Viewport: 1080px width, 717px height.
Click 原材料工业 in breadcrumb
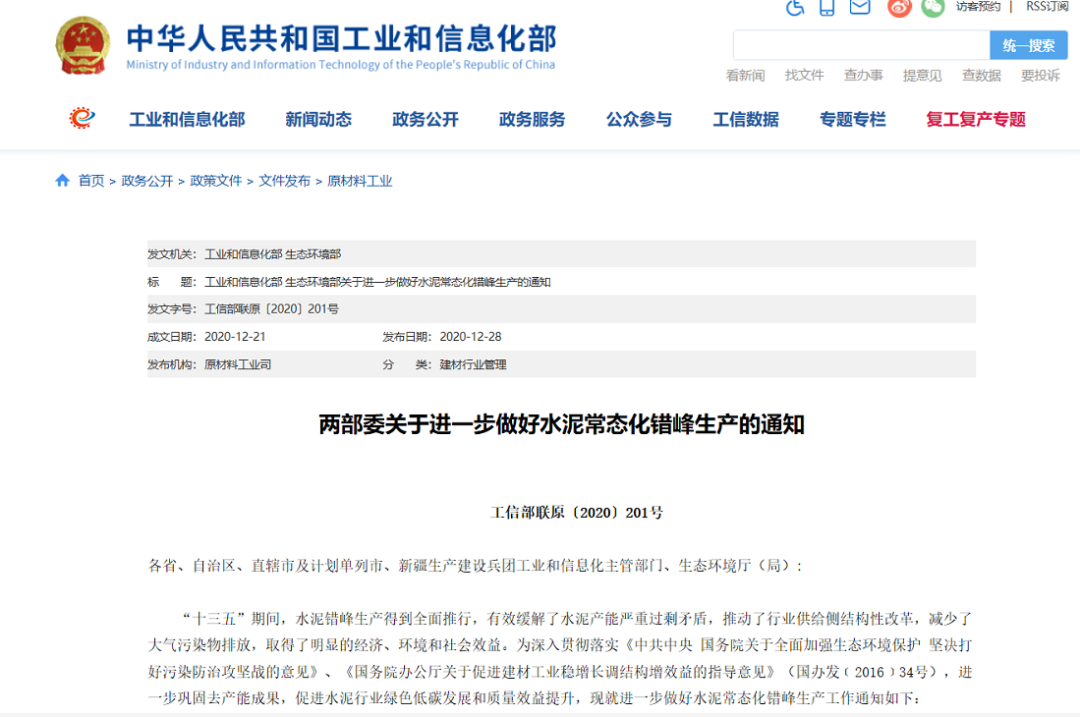(x=360, y=181)
